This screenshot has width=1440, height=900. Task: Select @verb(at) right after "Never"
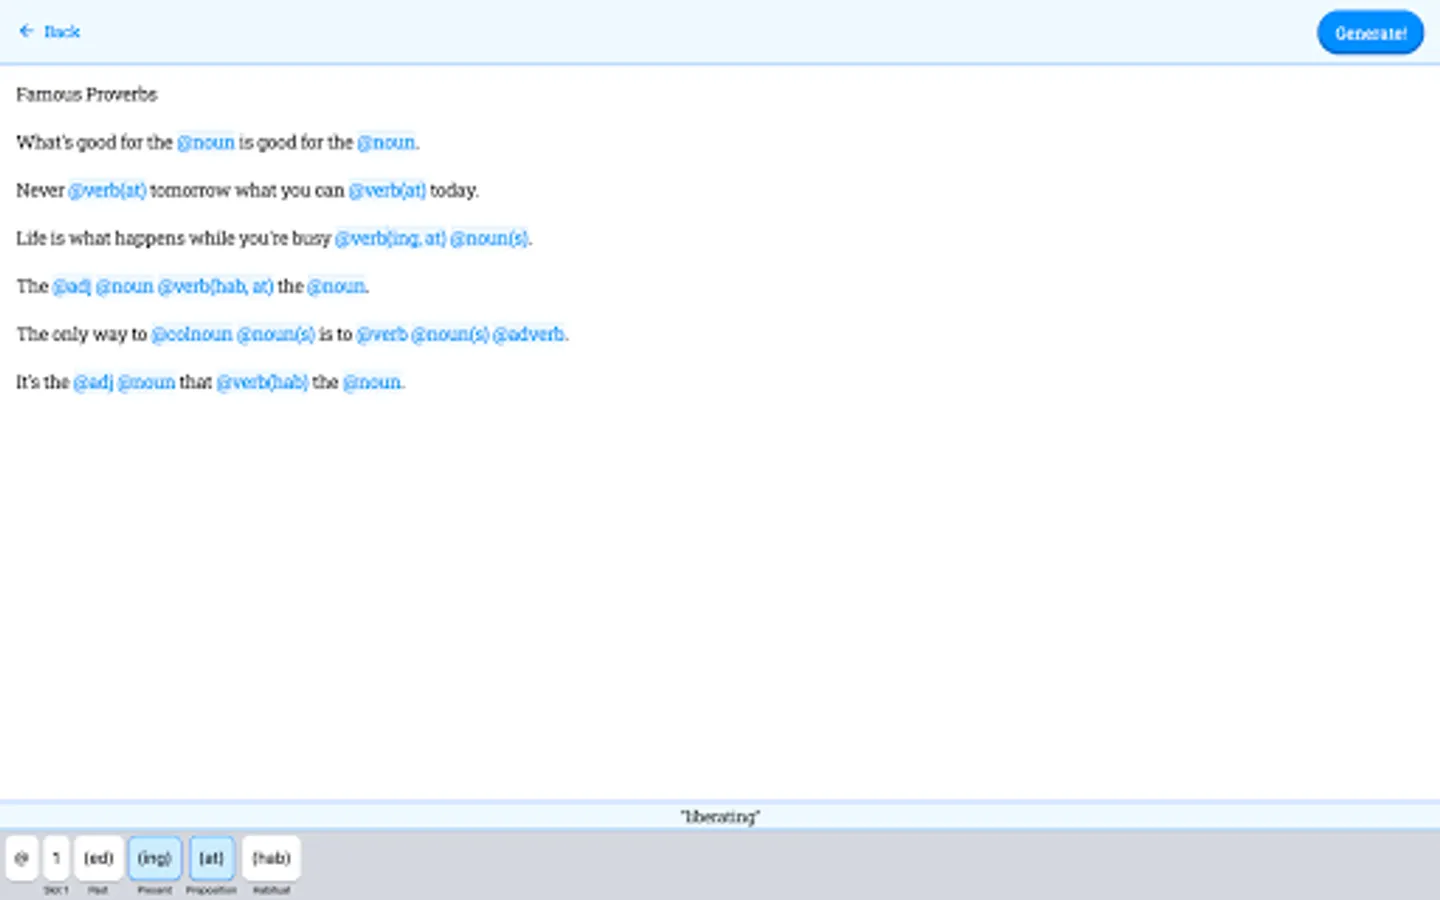click(x=107, y=190)
